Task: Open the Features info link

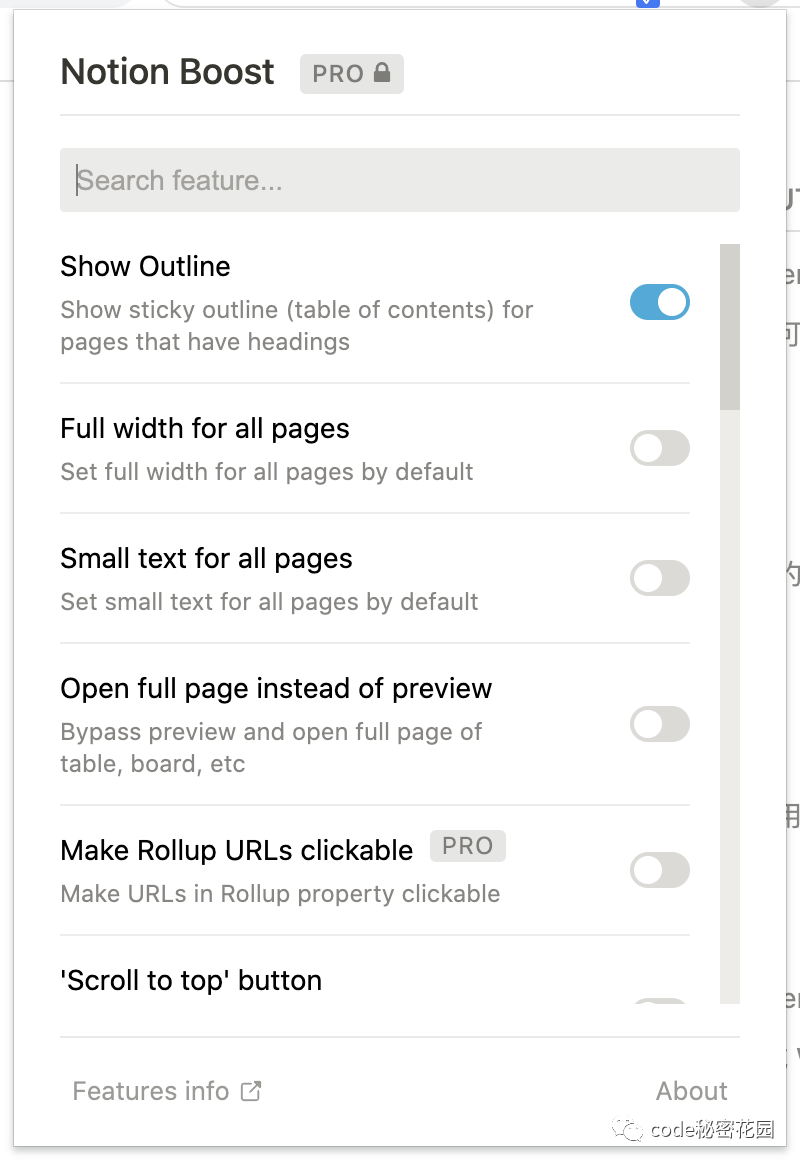Action: [x=151, y=1091]
